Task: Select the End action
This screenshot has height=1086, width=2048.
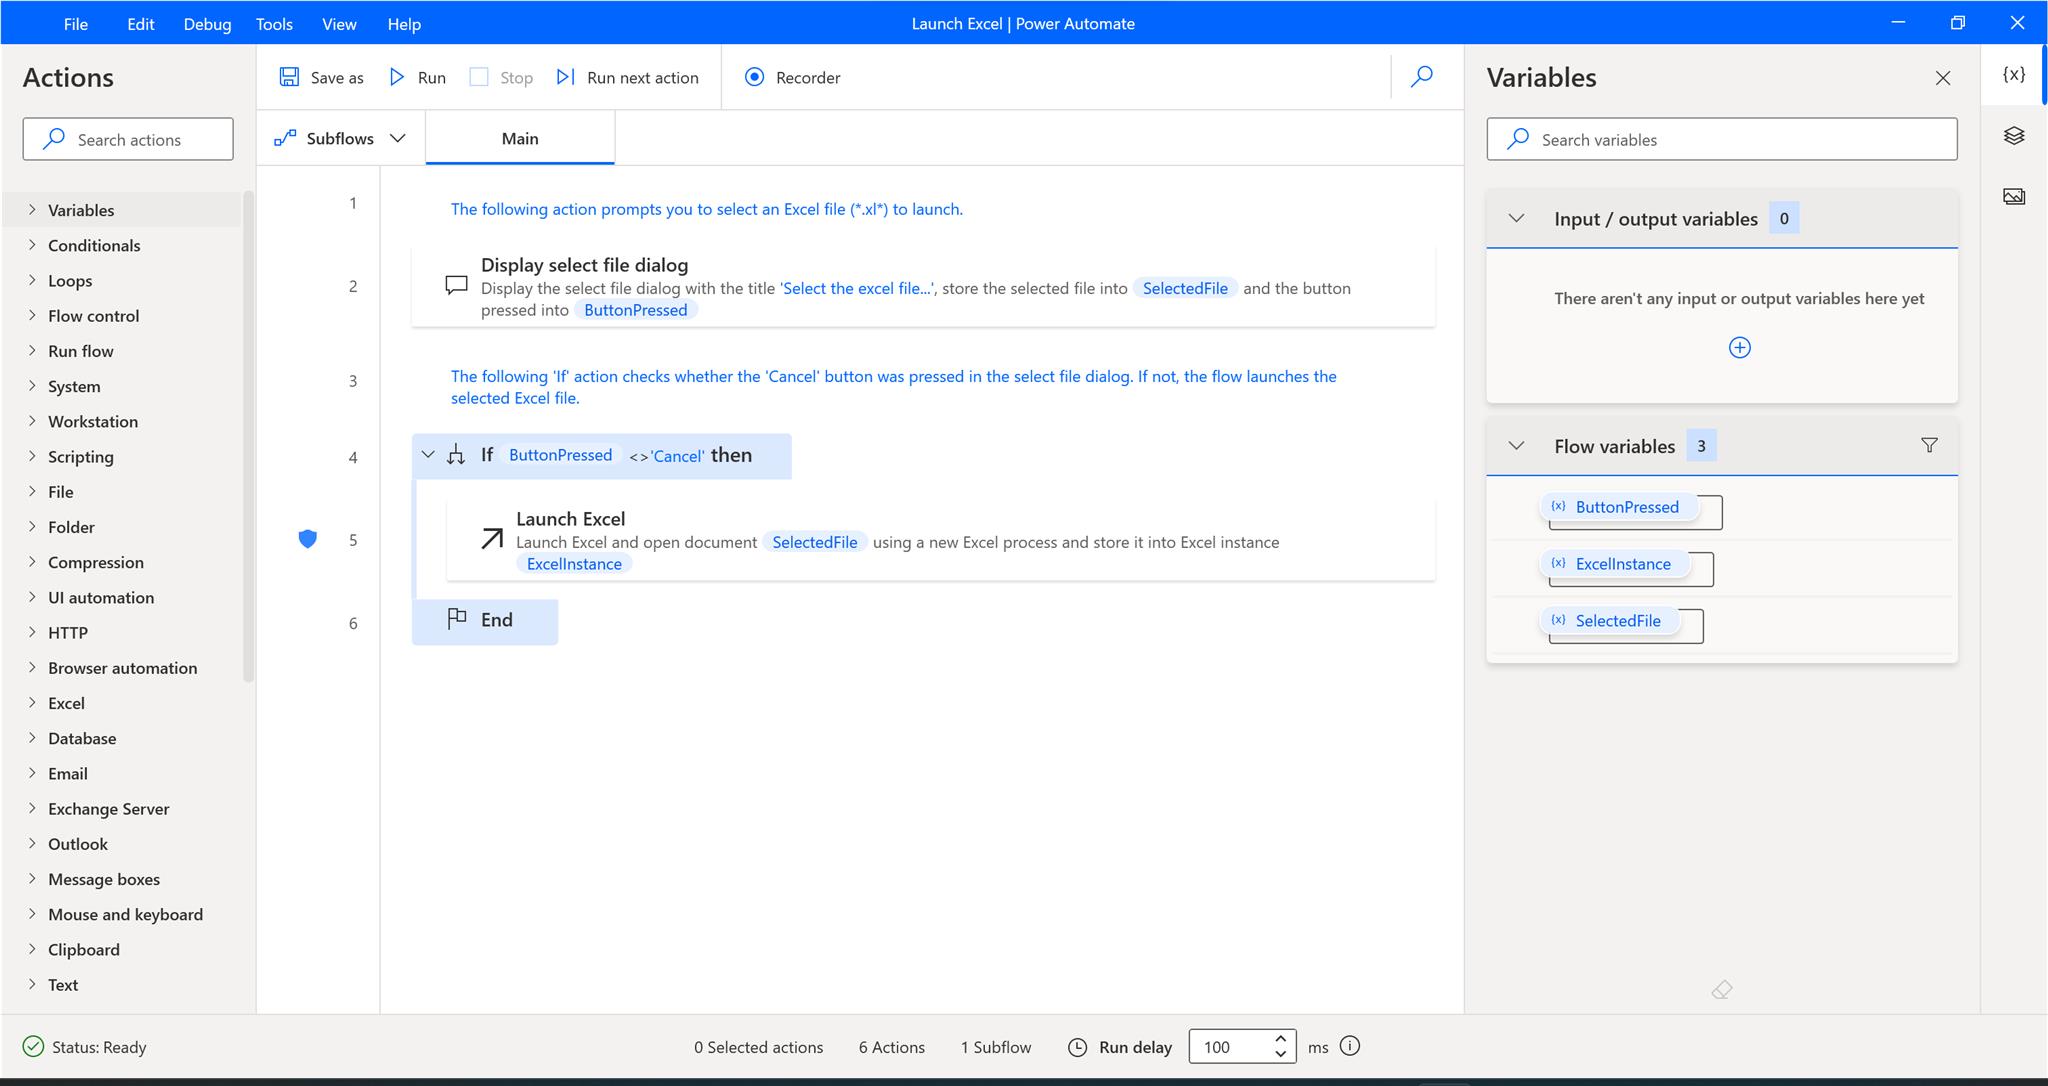Action: [485, 621]
